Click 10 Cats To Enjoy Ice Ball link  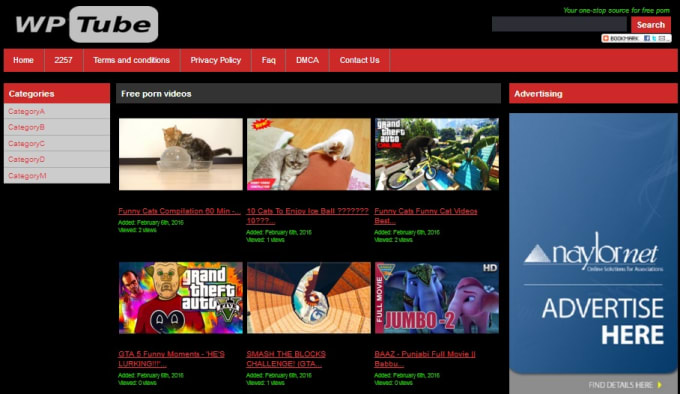pyautogui.click(x=307, y=216)
